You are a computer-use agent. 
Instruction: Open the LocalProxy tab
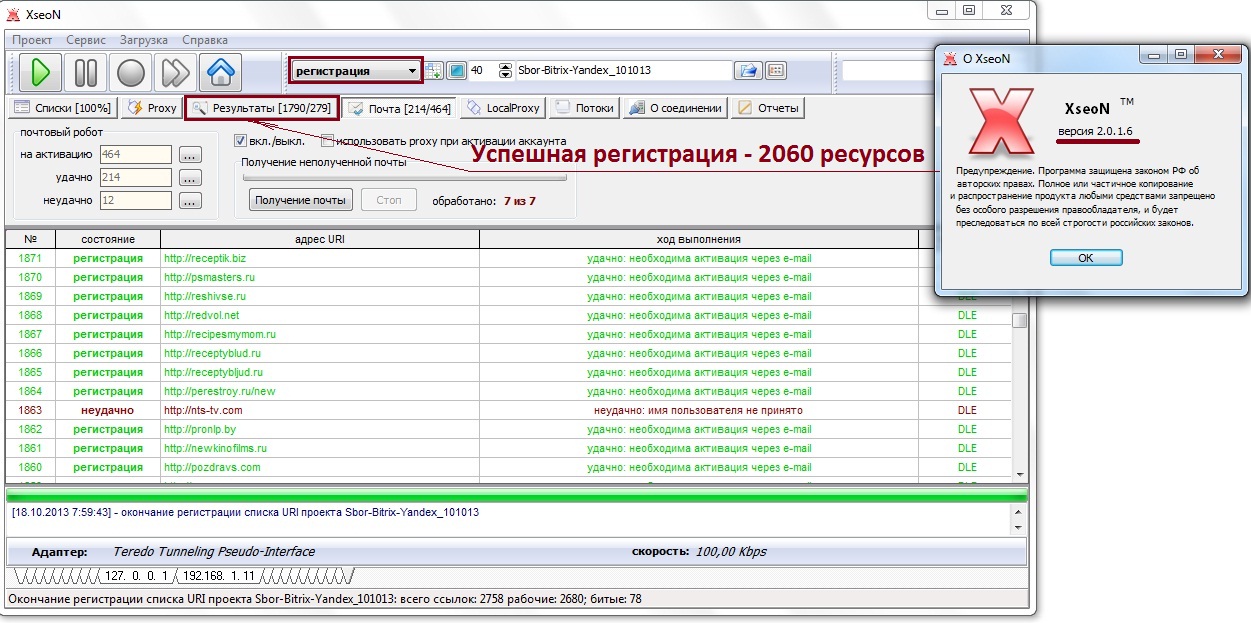[502, 108]
